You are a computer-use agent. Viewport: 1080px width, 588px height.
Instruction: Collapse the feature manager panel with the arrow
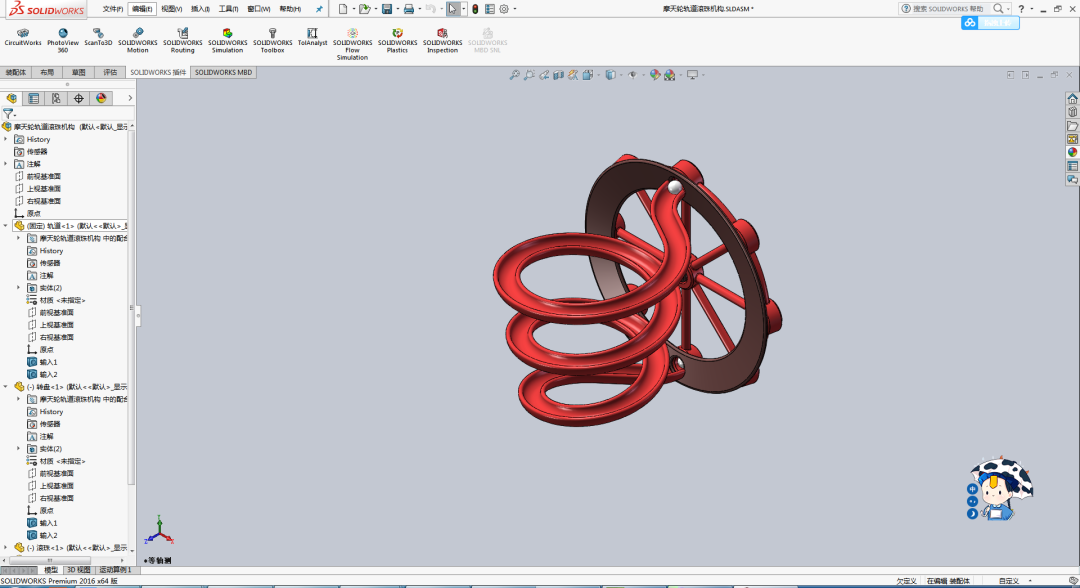point(128,98)
